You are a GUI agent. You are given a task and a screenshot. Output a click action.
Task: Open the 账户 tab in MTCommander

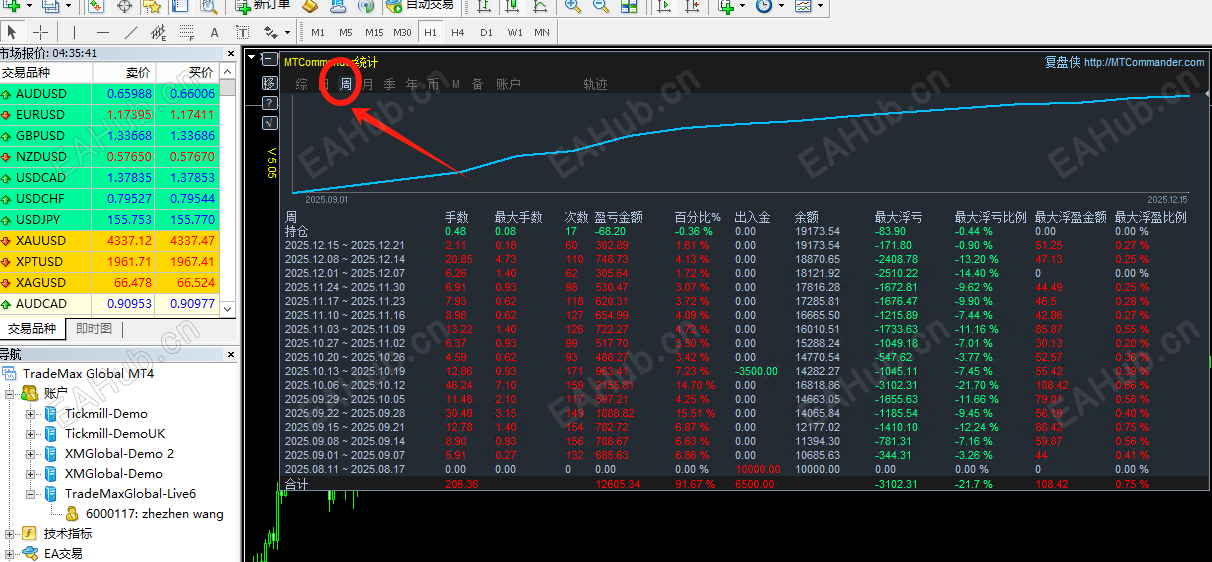tap(508, 84)
